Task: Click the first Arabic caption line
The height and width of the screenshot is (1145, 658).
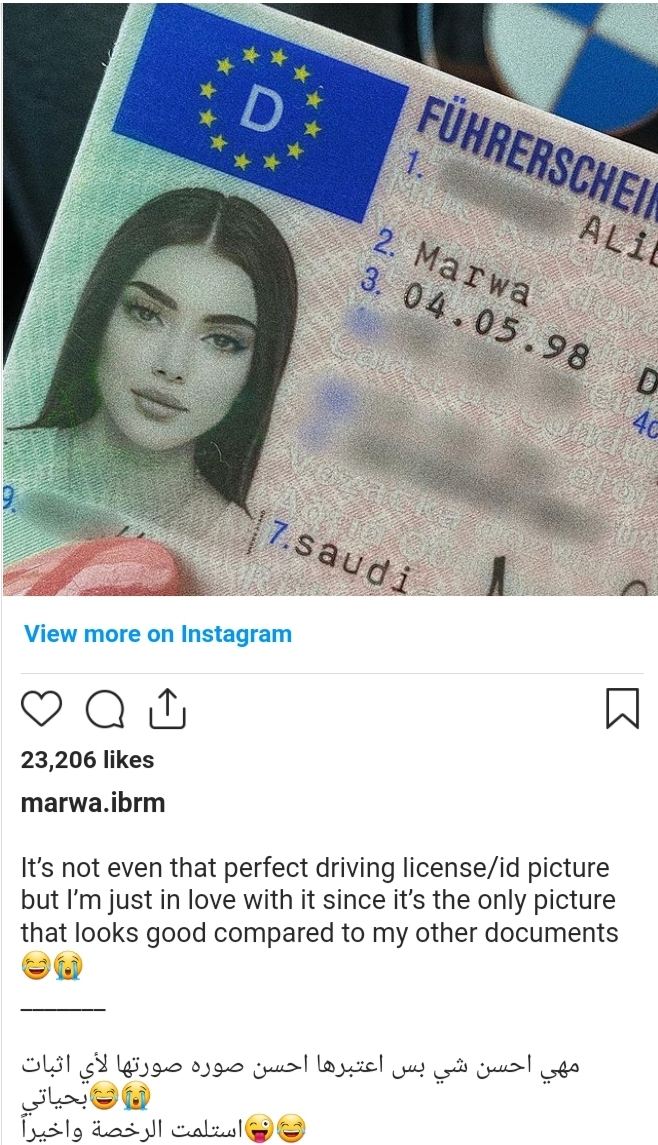Action: coord(299,1066)
